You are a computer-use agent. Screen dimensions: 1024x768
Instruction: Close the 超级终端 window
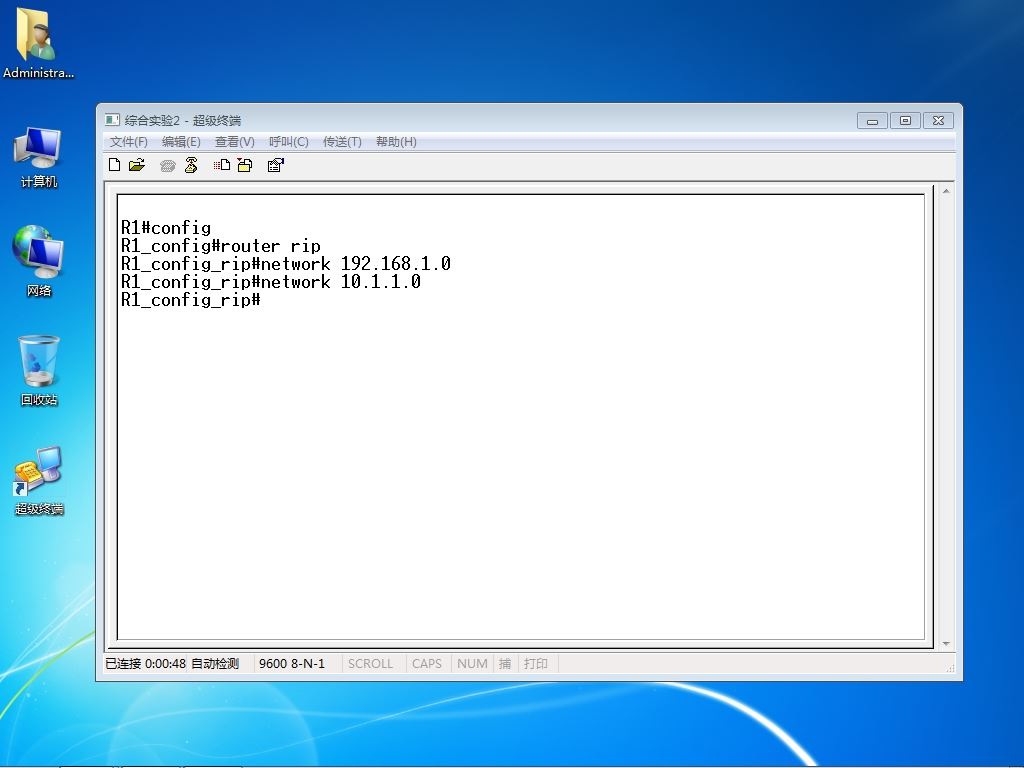(x=938, y=121)
